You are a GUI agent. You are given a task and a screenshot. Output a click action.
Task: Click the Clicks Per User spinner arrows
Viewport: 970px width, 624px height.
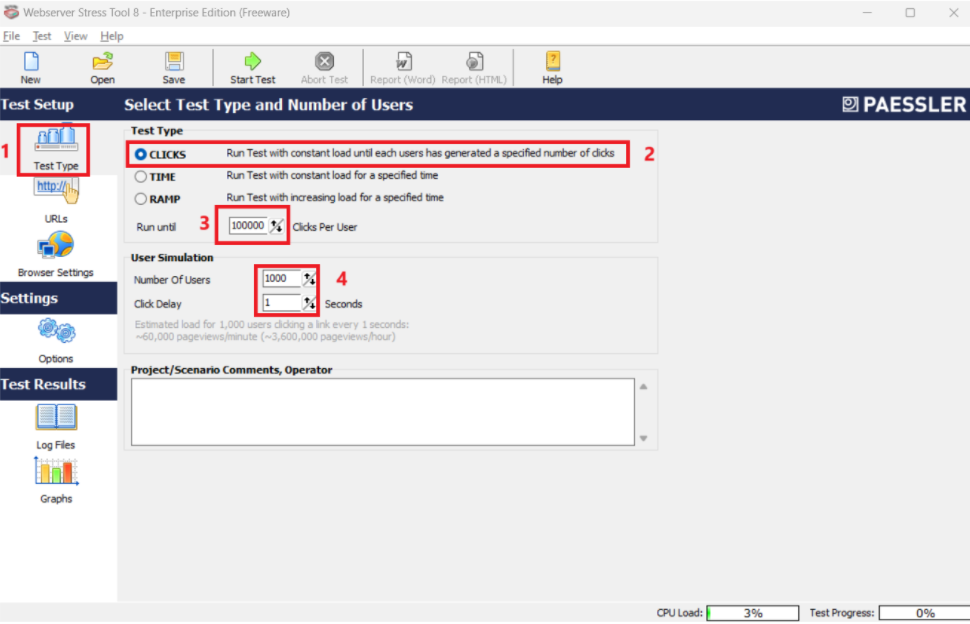(277, 226)
